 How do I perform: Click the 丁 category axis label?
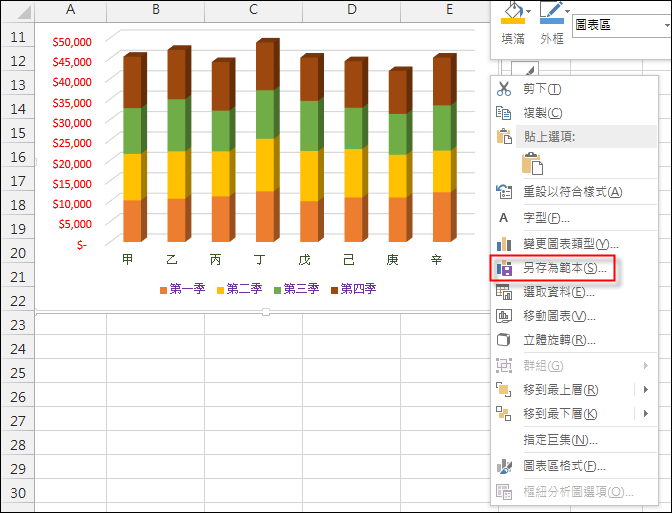point(259,259)
